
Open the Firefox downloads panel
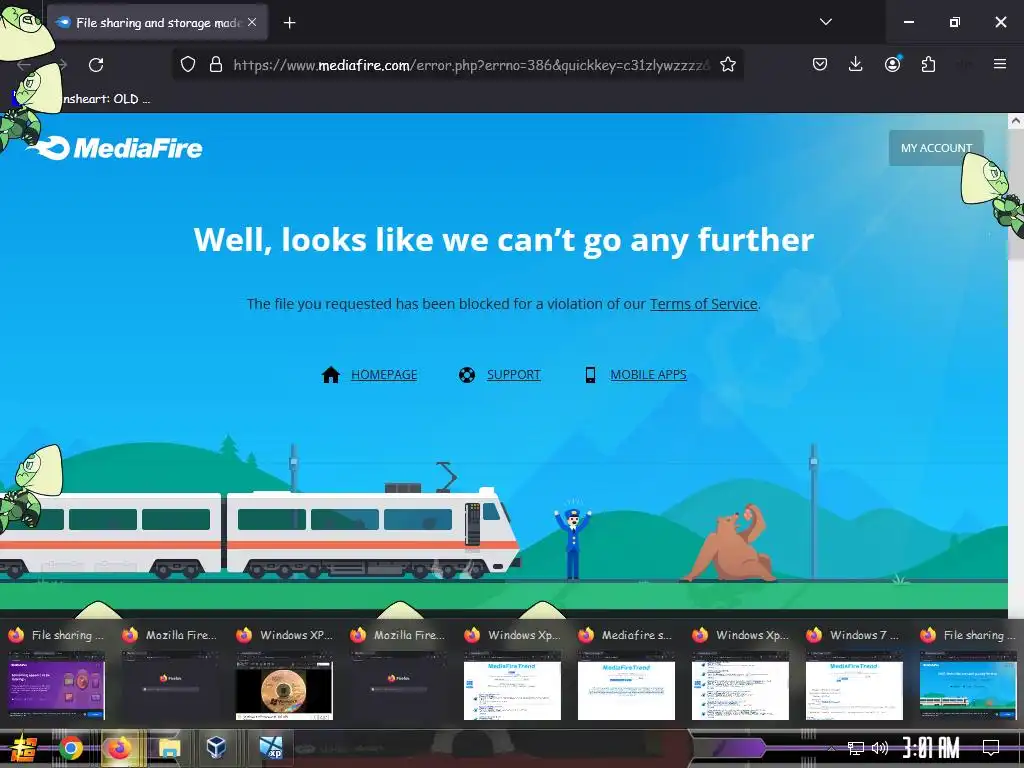click(856, 64)
